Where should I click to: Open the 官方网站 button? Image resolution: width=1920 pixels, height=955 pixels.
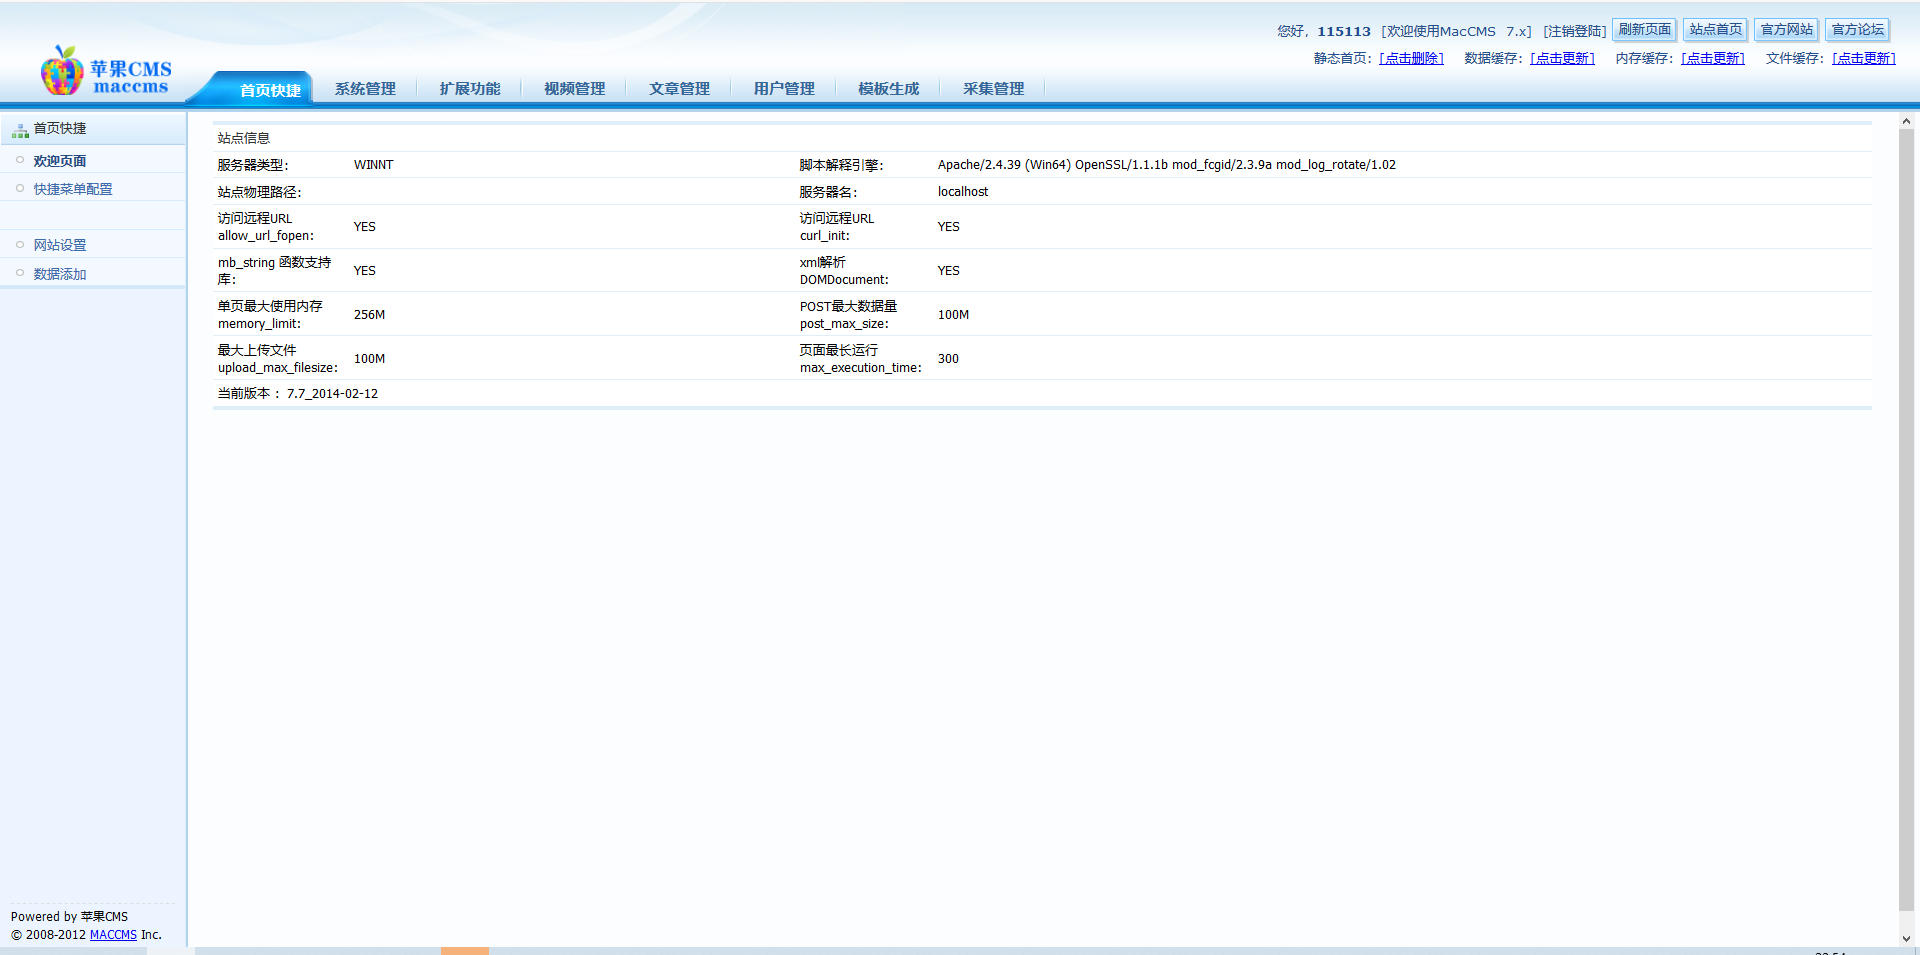point(1786,30)
